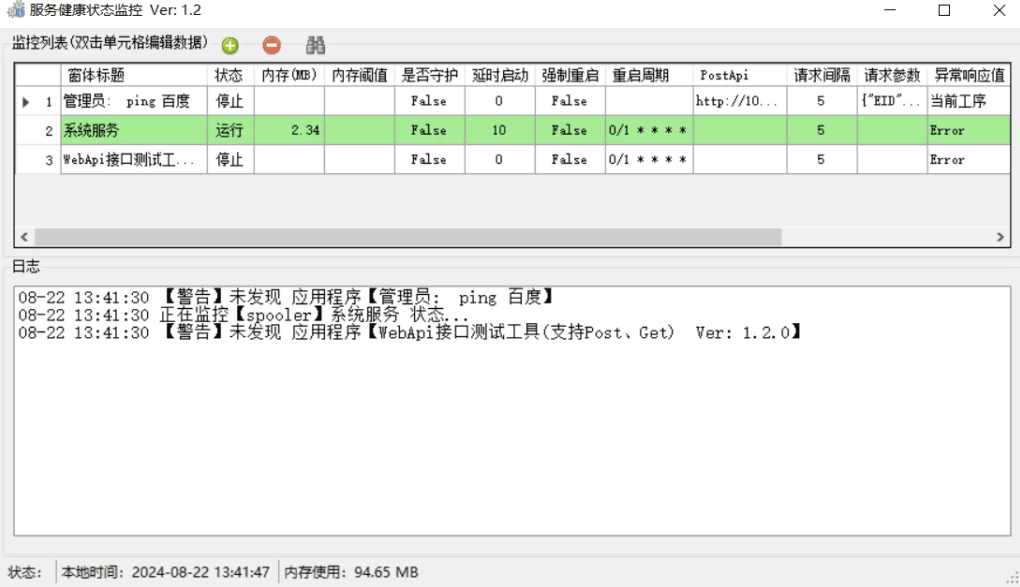Select the row 1 pointer arrow indicator
The image size is (1020, 587).
pos(26,101)
